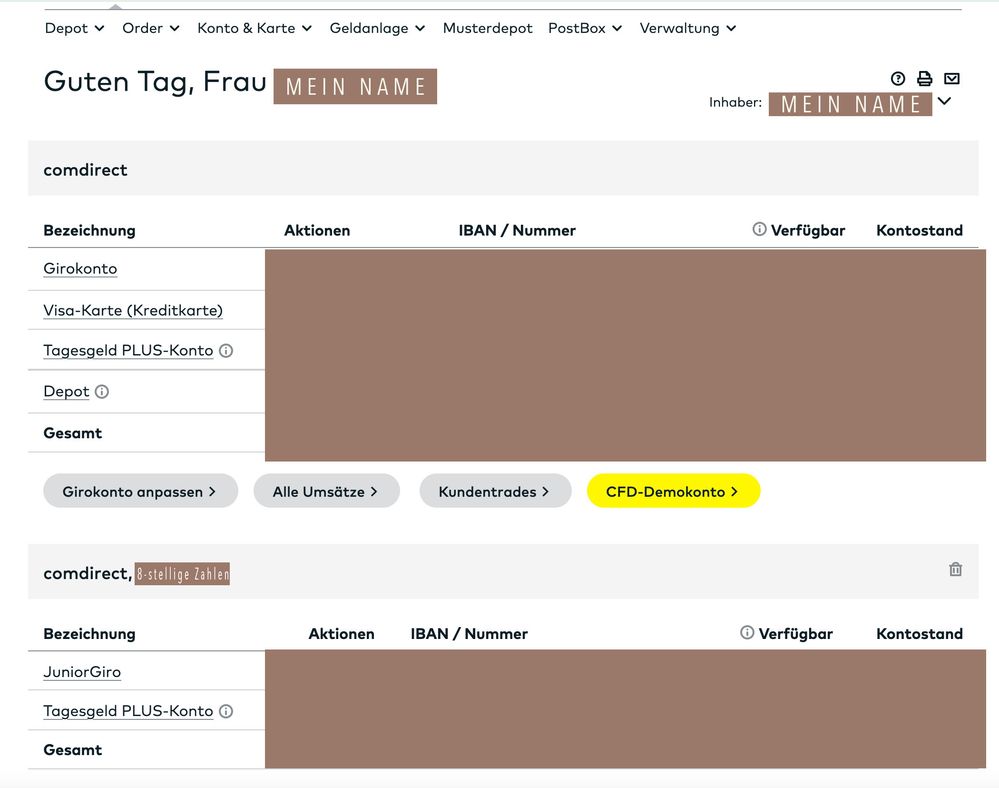Viewport: 999px width, 788px height.
Task: Open the Visa-Karte (Kreditkarte) link
Action: [x=133, y=311]
